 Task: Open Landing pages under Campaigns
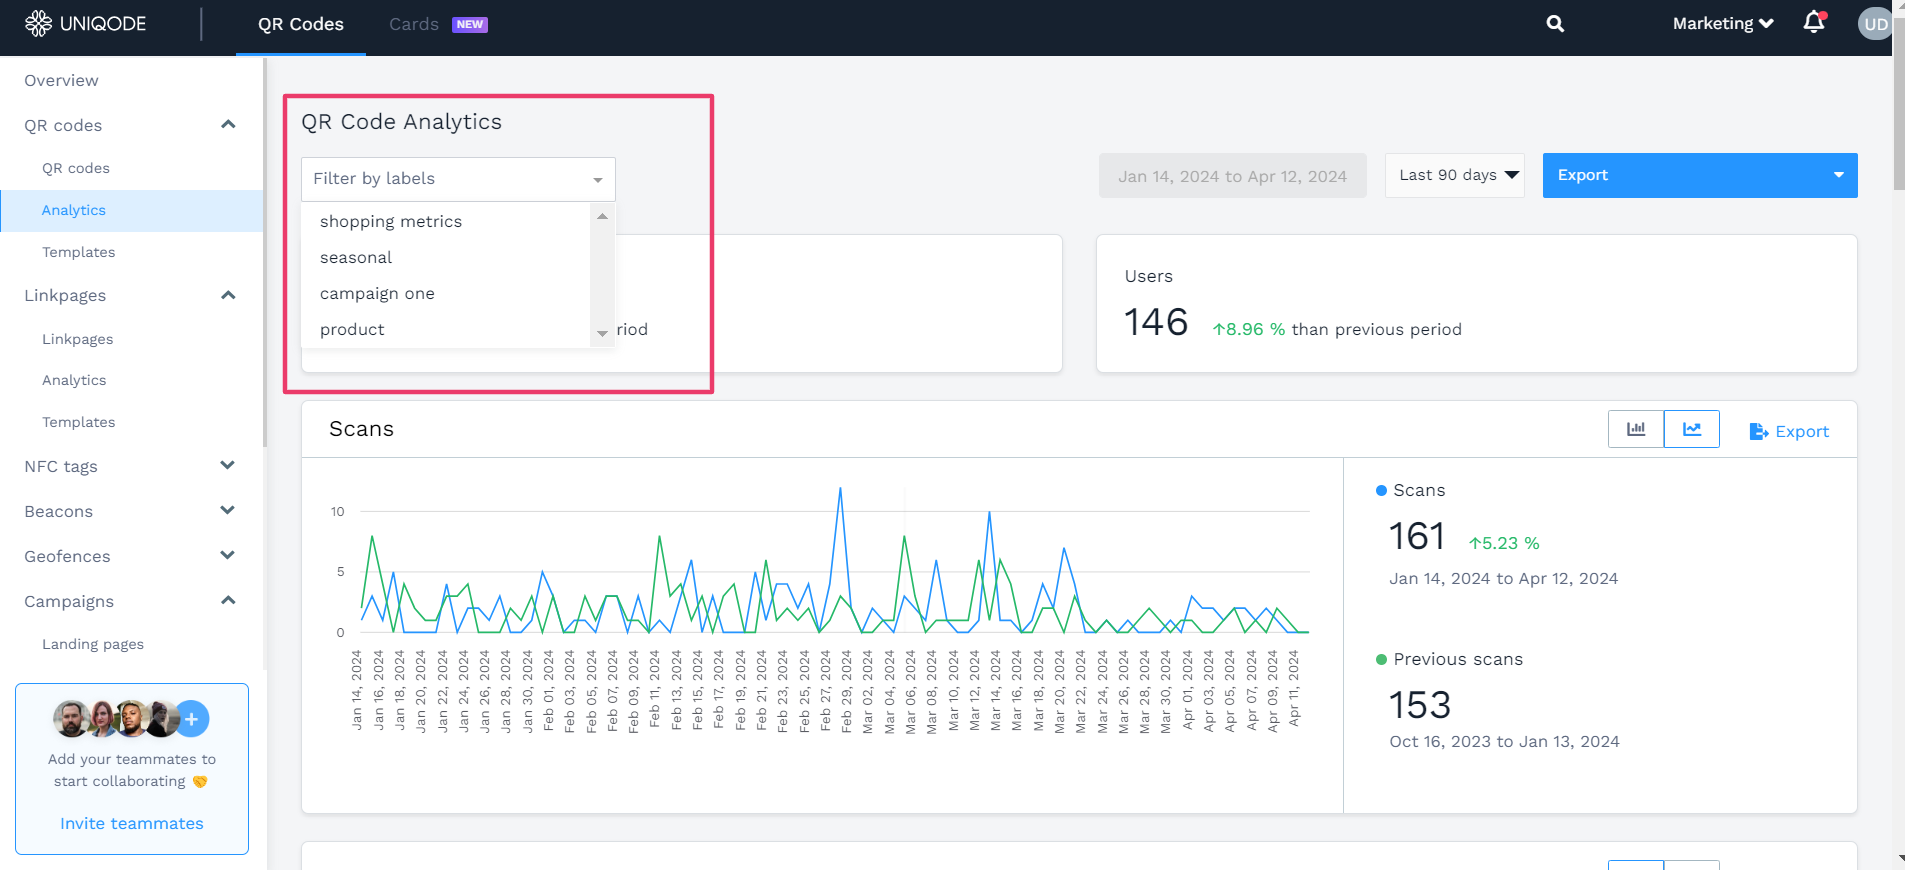pyautogui.click(x=93, y=644)
